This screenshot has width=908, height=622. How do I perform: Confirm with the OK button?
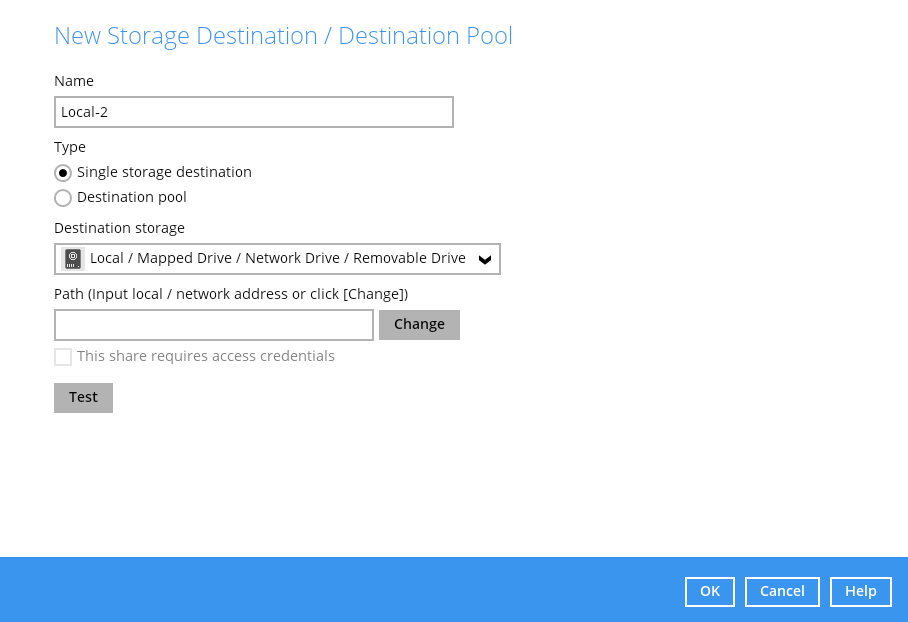click(x=709, y=592)
